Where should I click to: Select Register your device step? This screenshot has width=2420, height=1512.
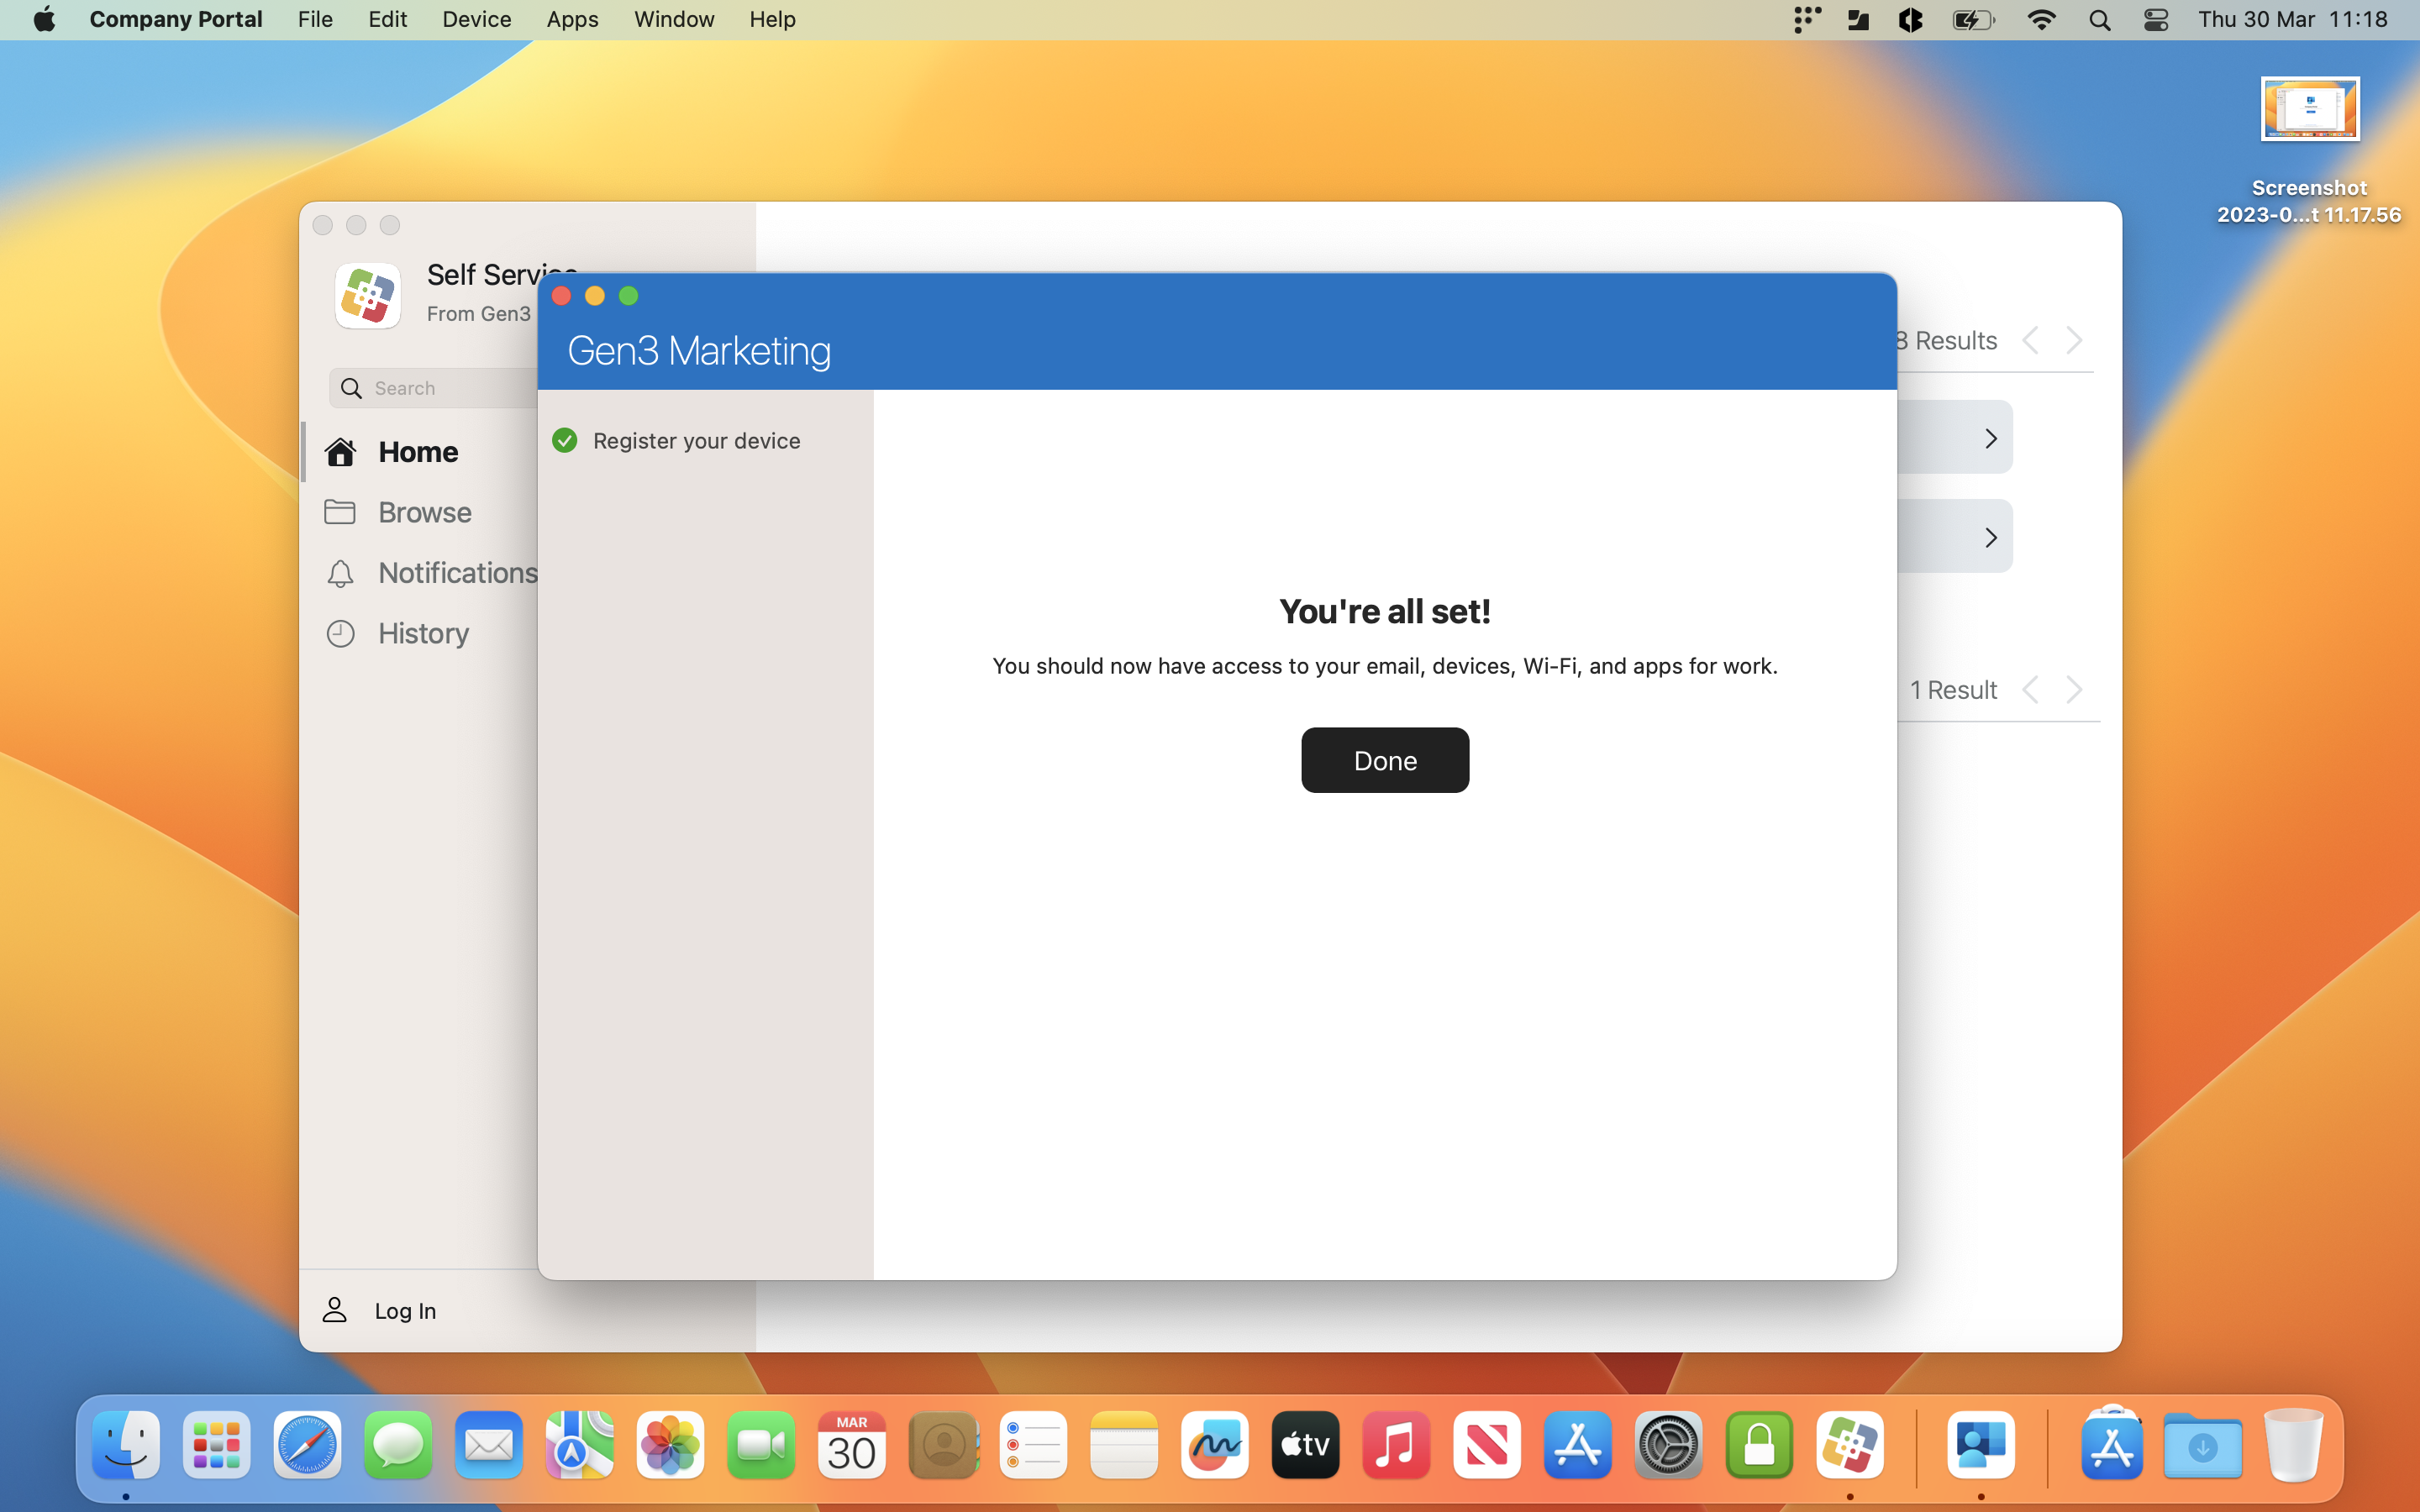pos(696,441)
